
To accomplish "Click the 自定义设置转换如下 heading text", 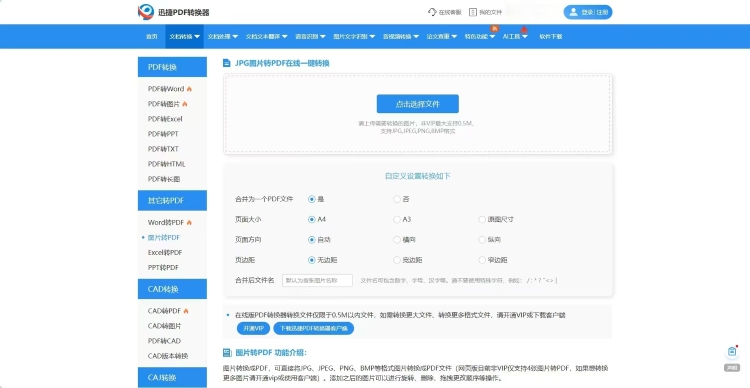I will tap(418, 176).
